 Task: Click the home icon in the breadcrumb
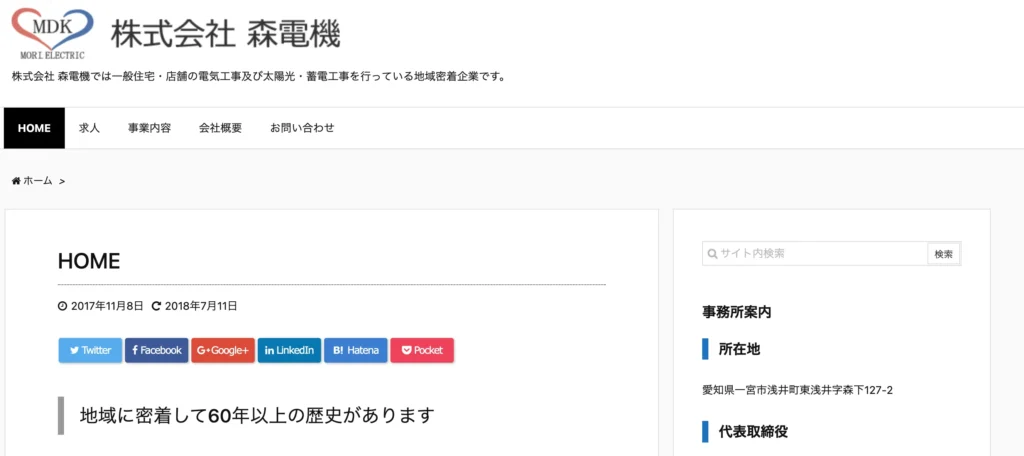tap(16, 181)
